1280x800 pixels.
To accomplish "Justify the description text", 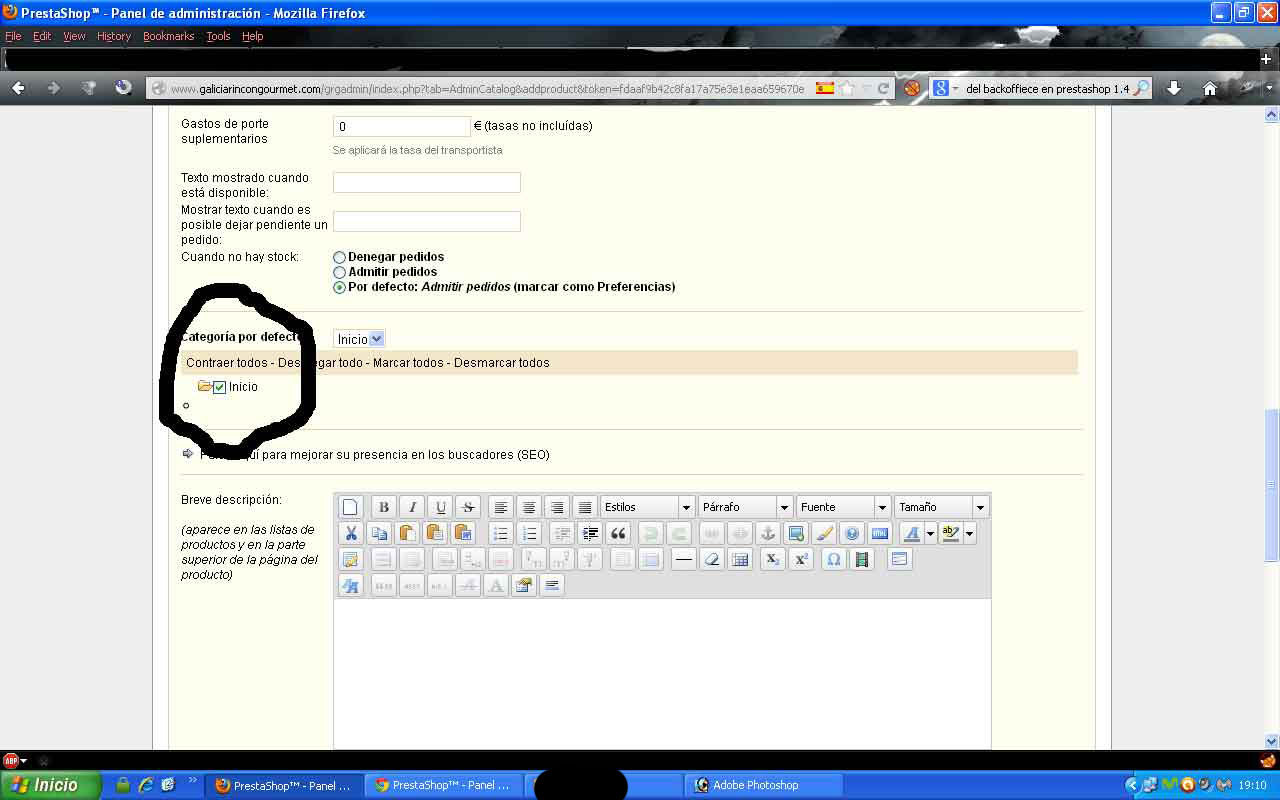I will tap(585, 507).
